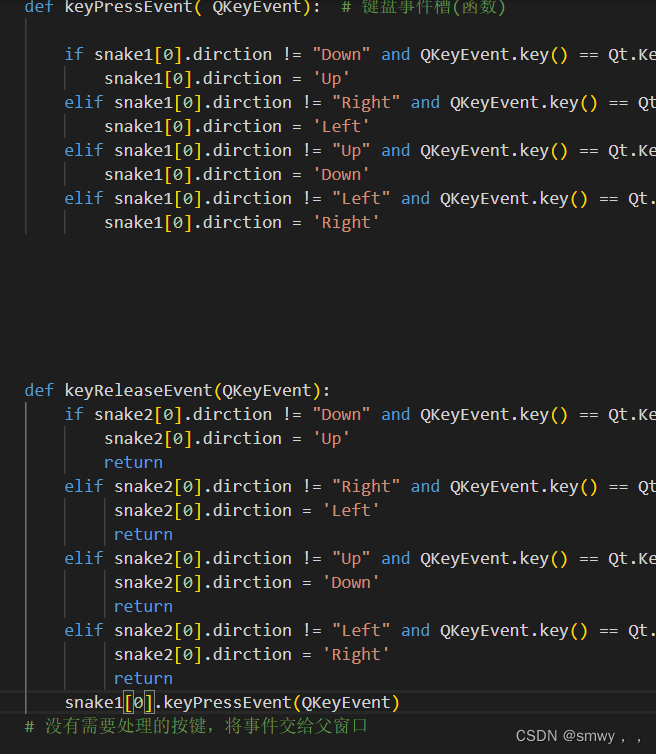Click line snake1[0].dirction = 'Down'
The height and width of the screenshot is (754, 656).
click(x=237, y=175)
